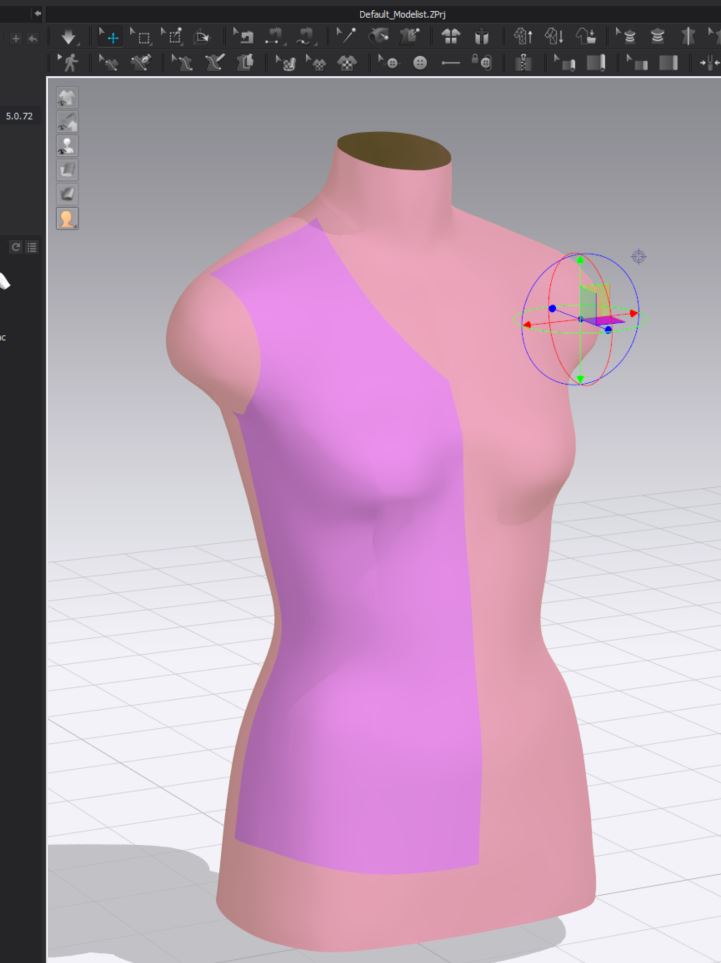The height and width of the screenshot is (963, 721).
Task: Click the Fasten Button lock tool
Action: [482, 62]
